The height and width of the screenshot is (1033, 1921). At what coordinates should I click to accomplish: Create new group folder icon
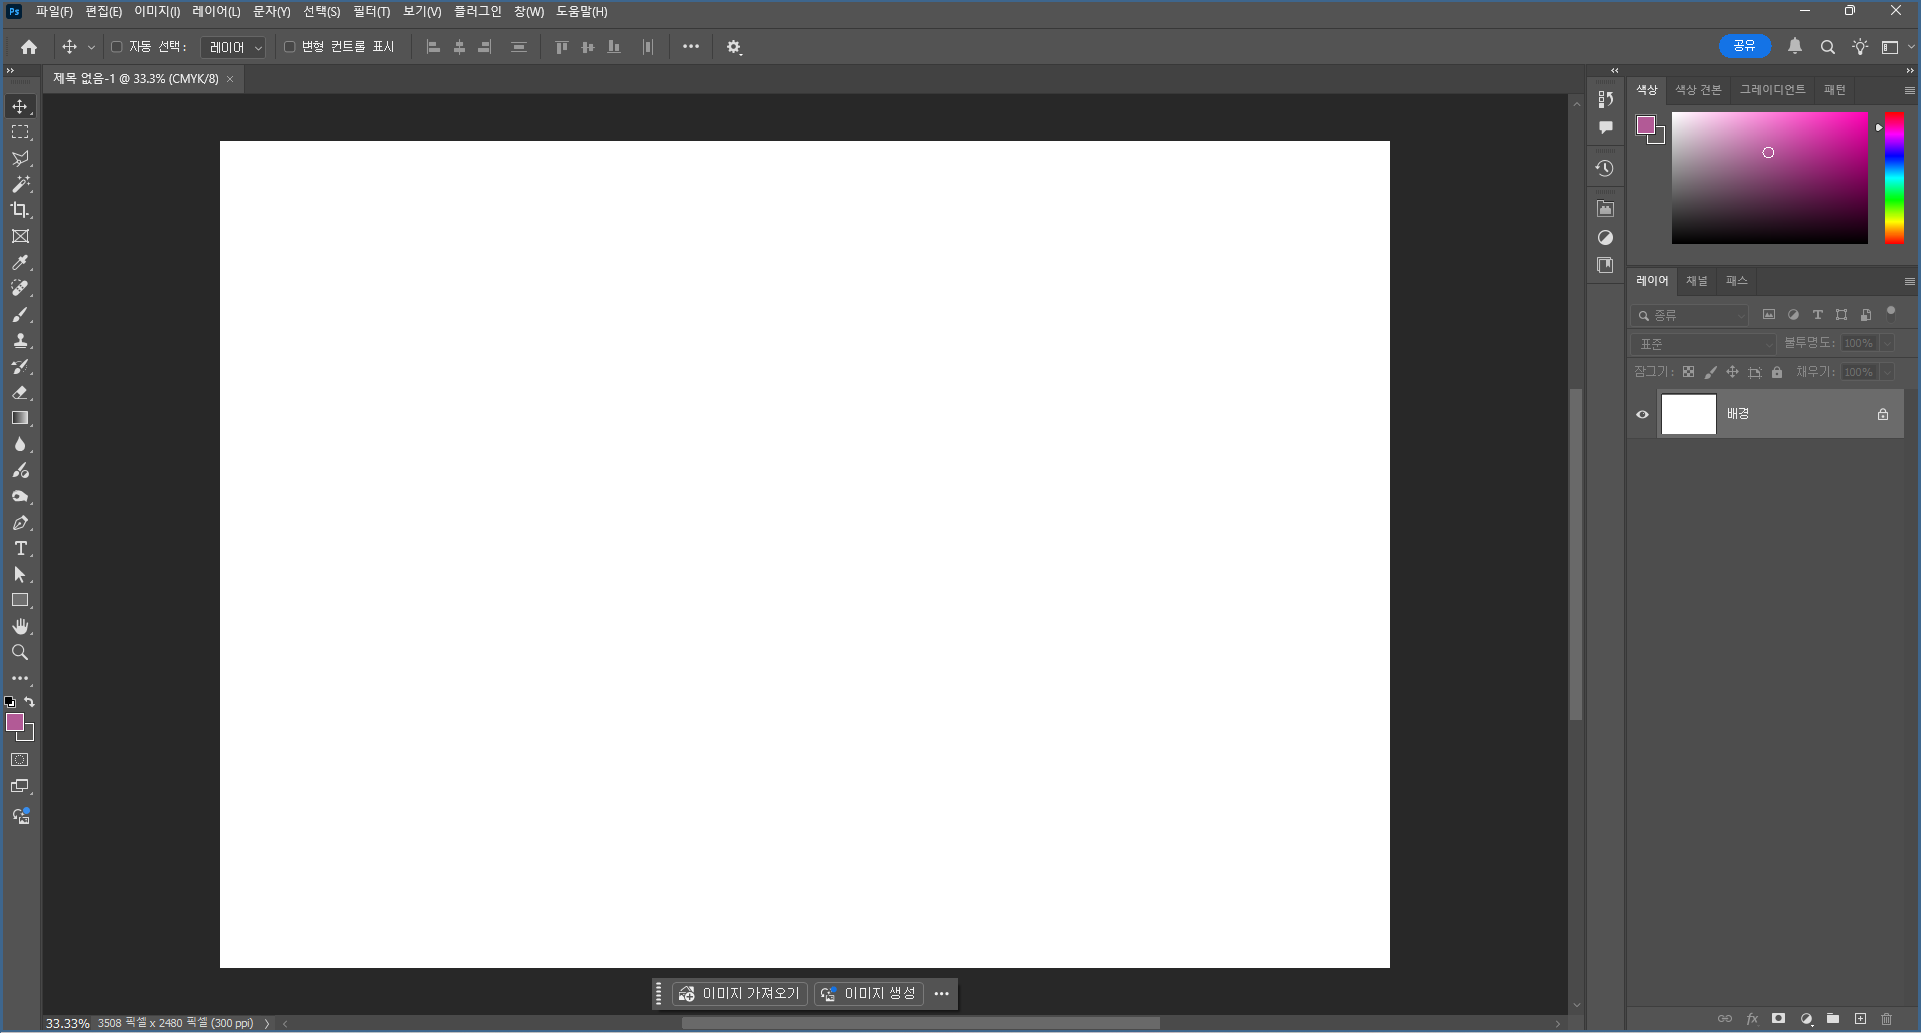1833,1019
